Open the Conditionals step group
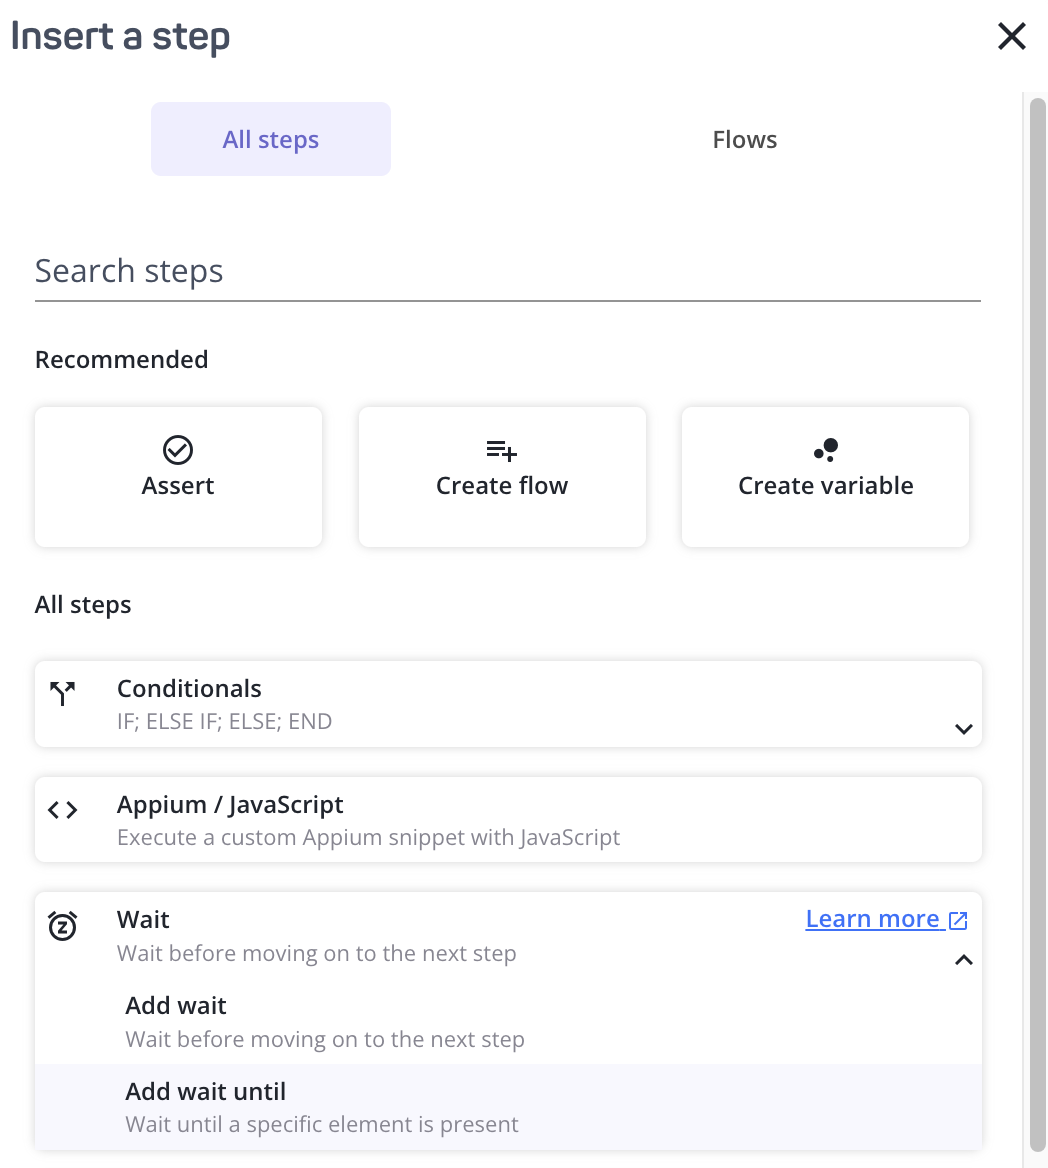1048x1168 pixels. pos(508,704)
